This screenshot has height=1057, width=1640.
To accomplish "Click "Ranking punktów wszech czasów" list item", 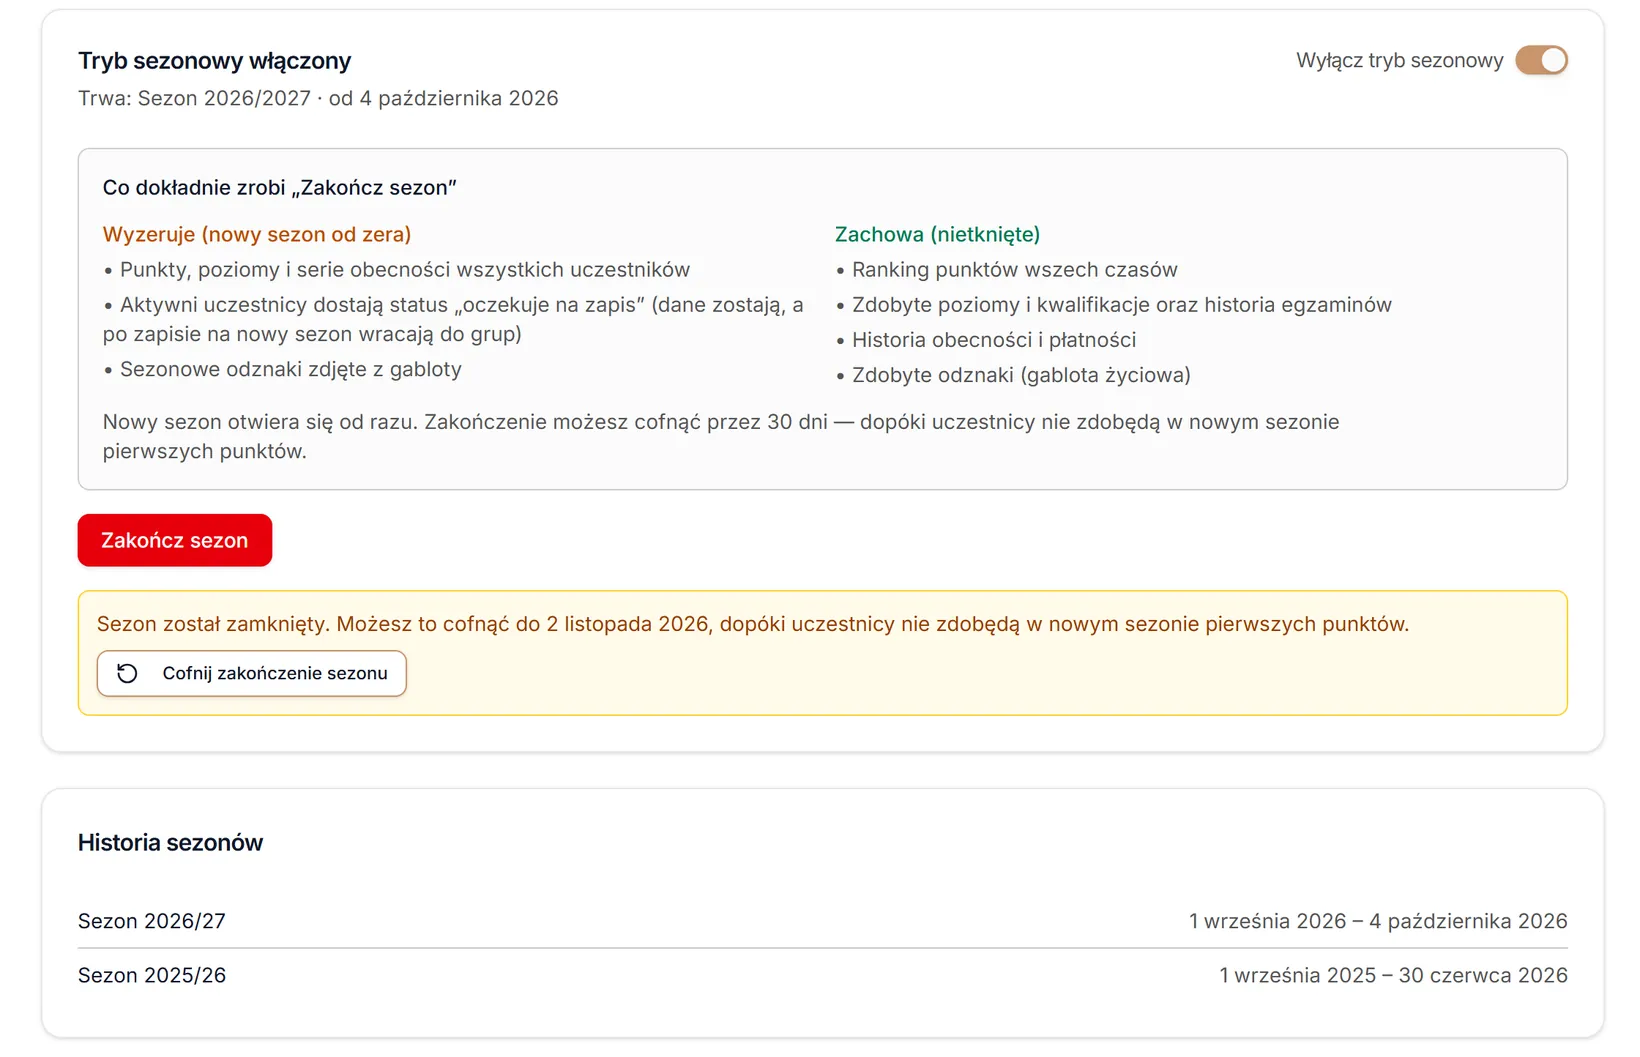I will coord(1007,270).
